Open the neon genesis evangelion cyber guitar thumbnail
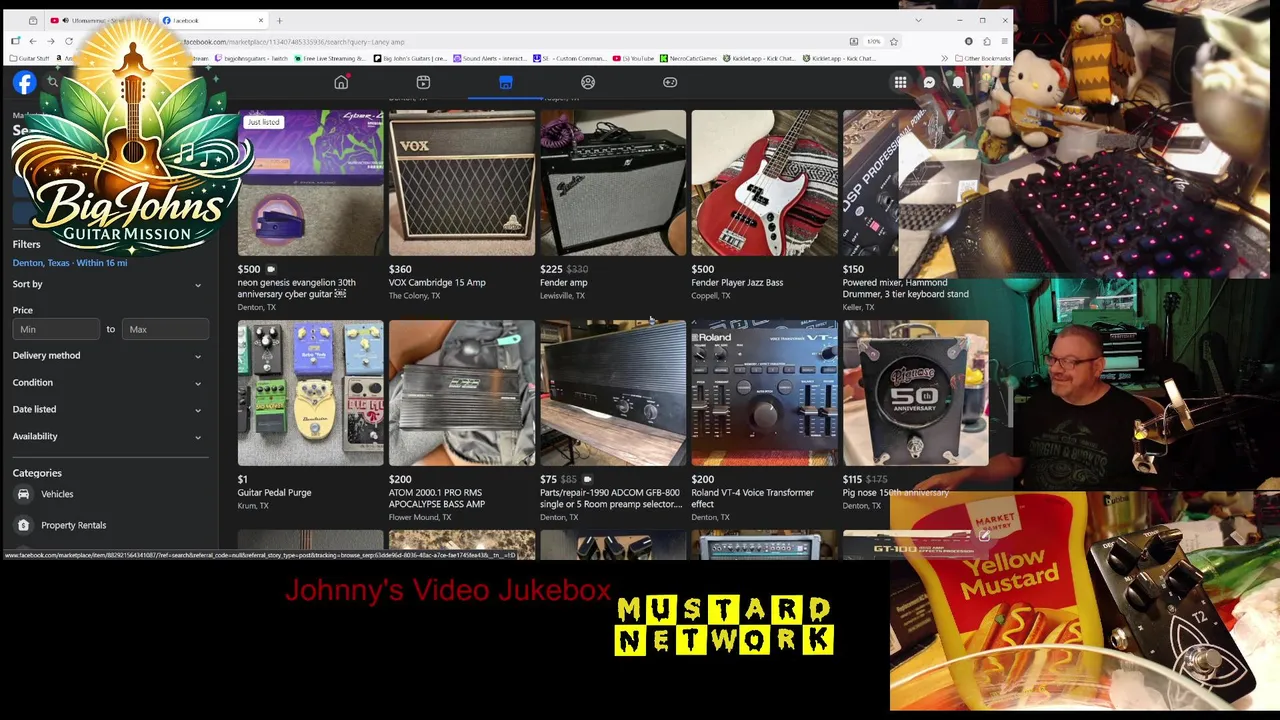Image resolution: width=1280 pixels, height=720 pixels. click(x=310, y=183)
